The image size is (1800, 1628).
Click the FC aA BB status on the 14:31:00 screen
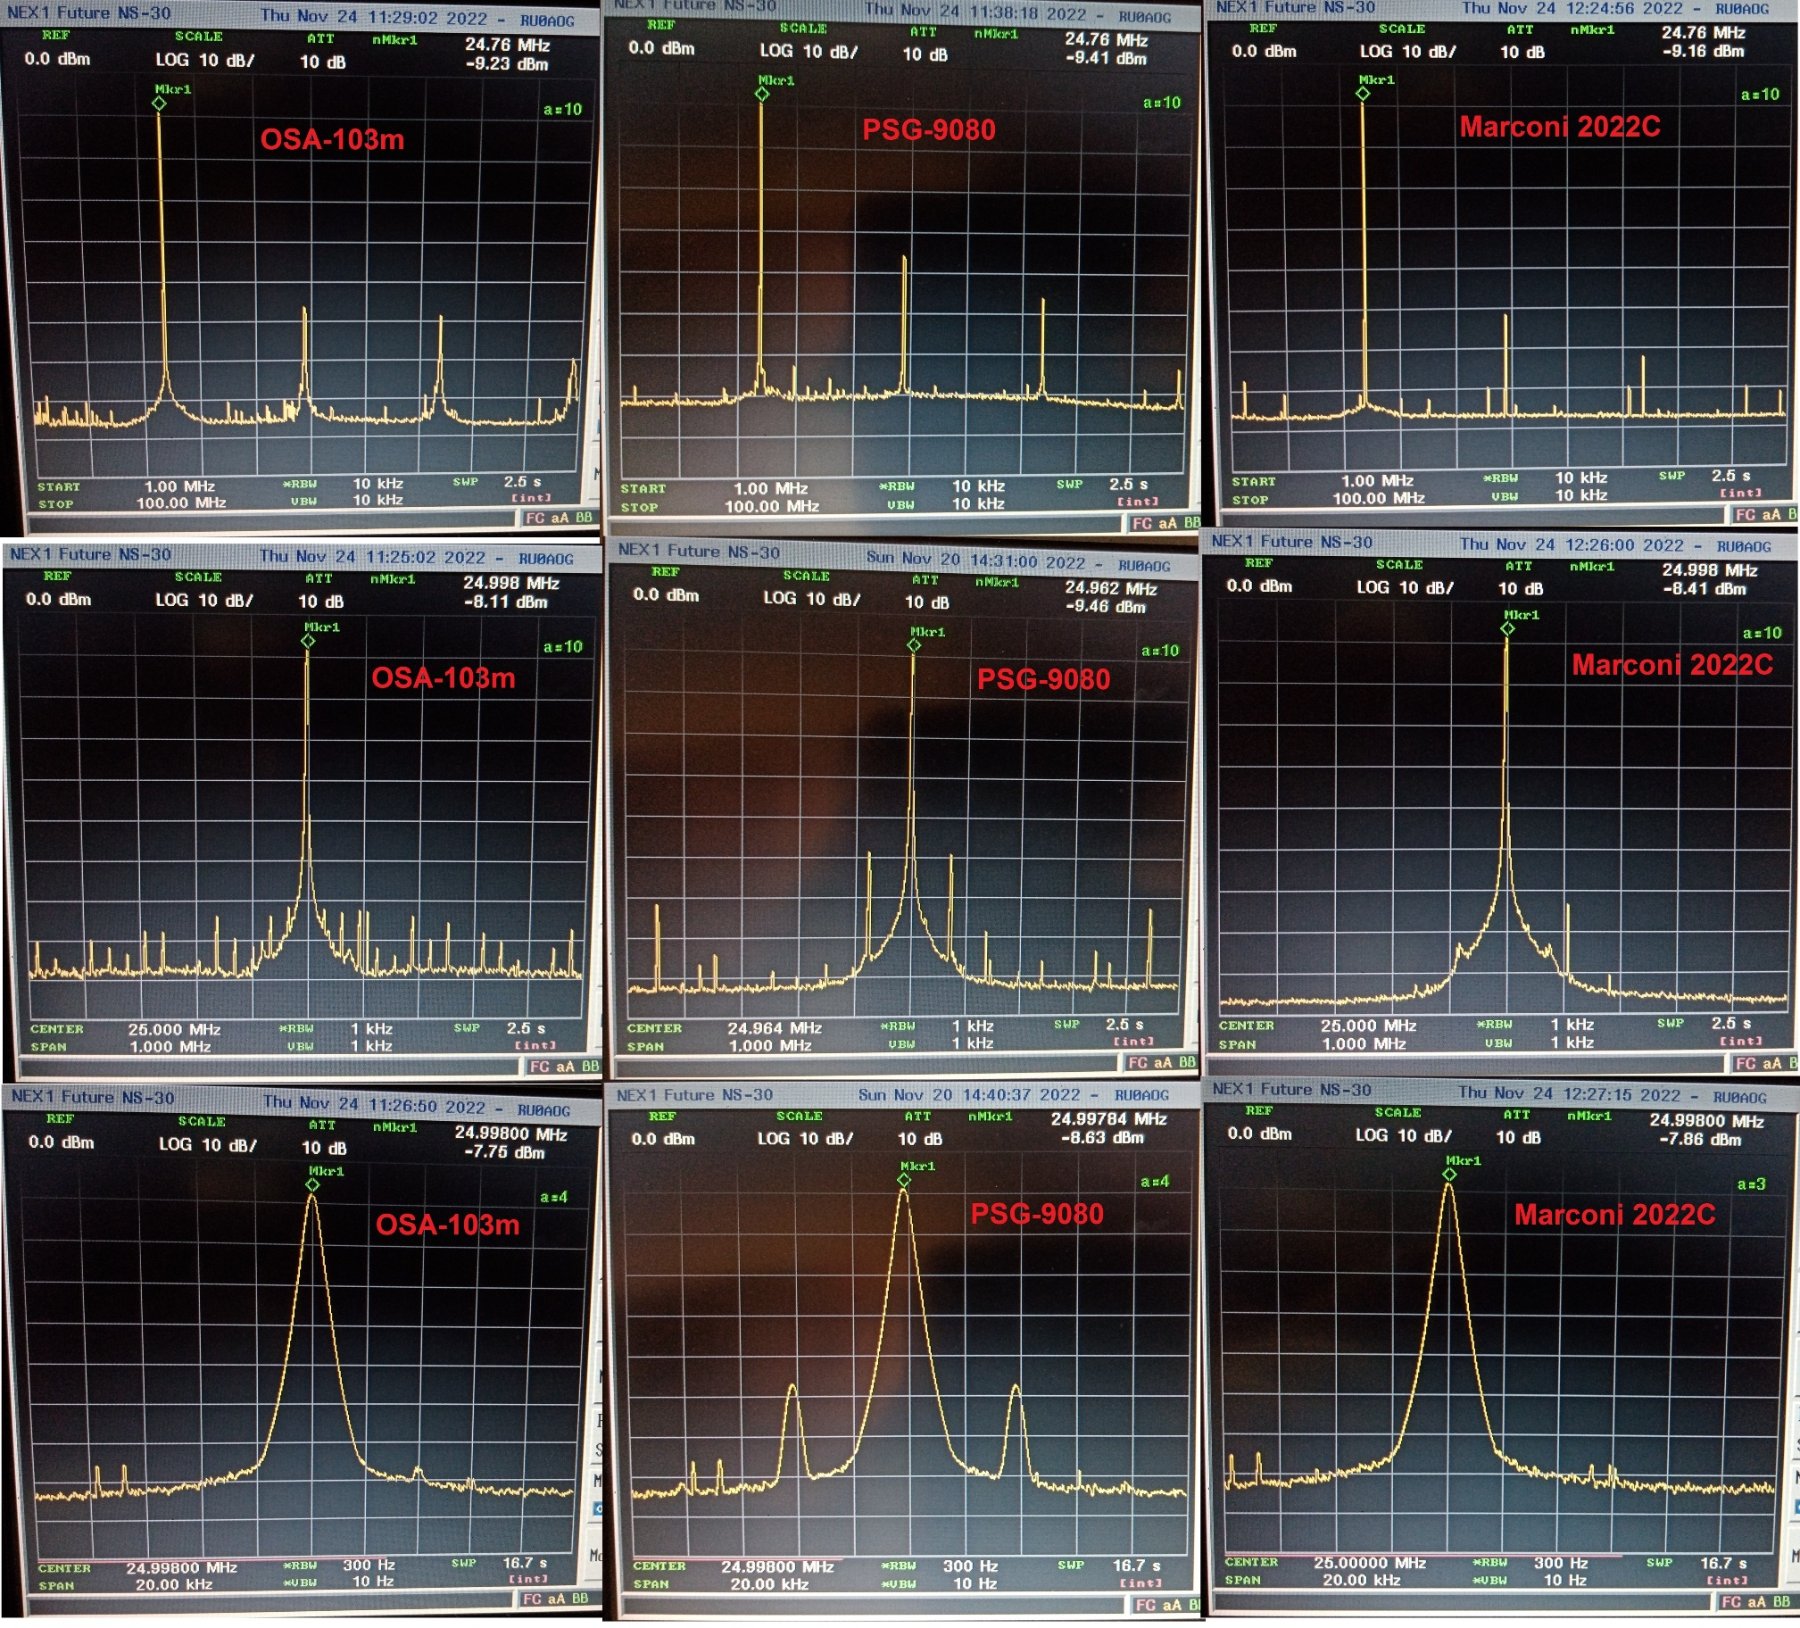(1160, 1062)
